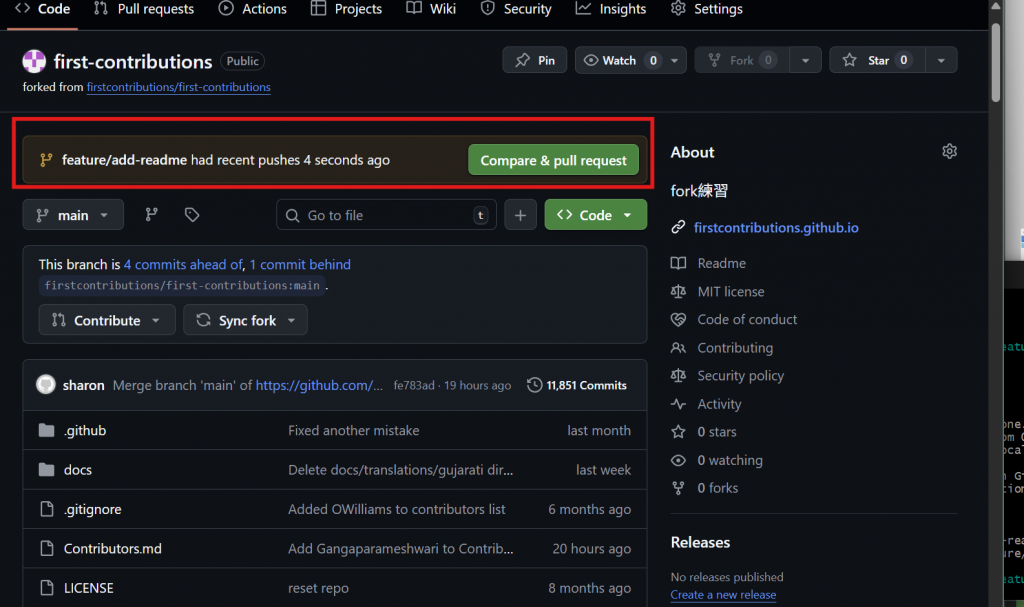Screen dimensions: 1024x607
Task: Open the Wiki tab
Action: (x=431, y=9)
